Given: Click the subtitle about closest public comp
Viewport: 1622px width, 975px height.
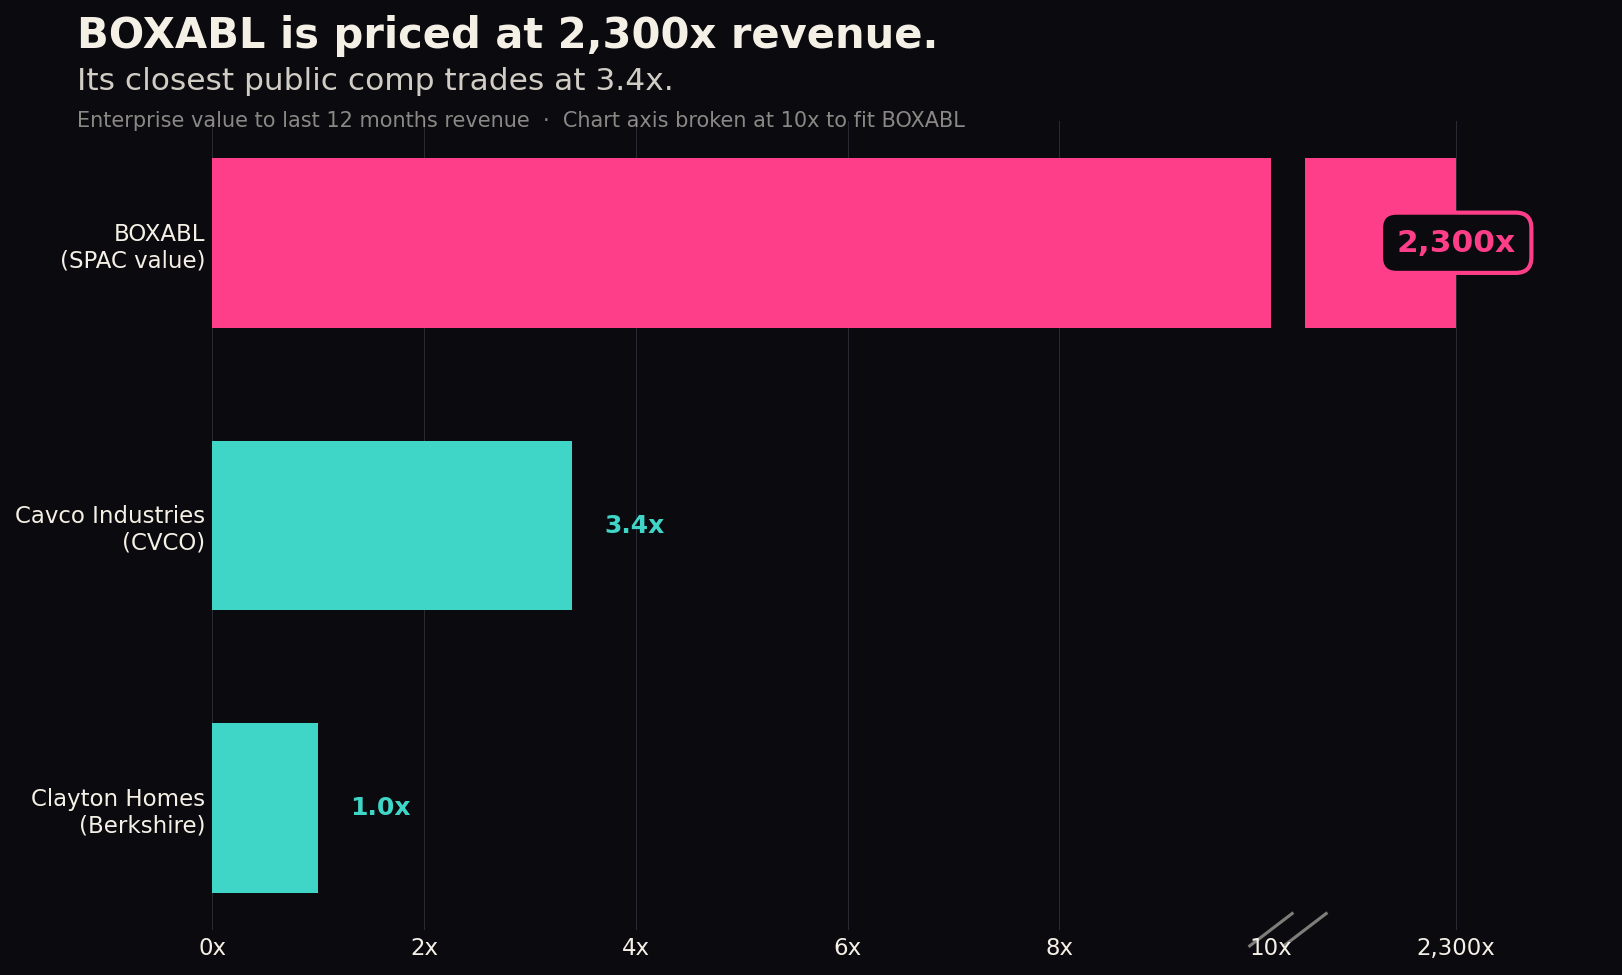Looking at the screenshot, I should click(x=375, y=80).
